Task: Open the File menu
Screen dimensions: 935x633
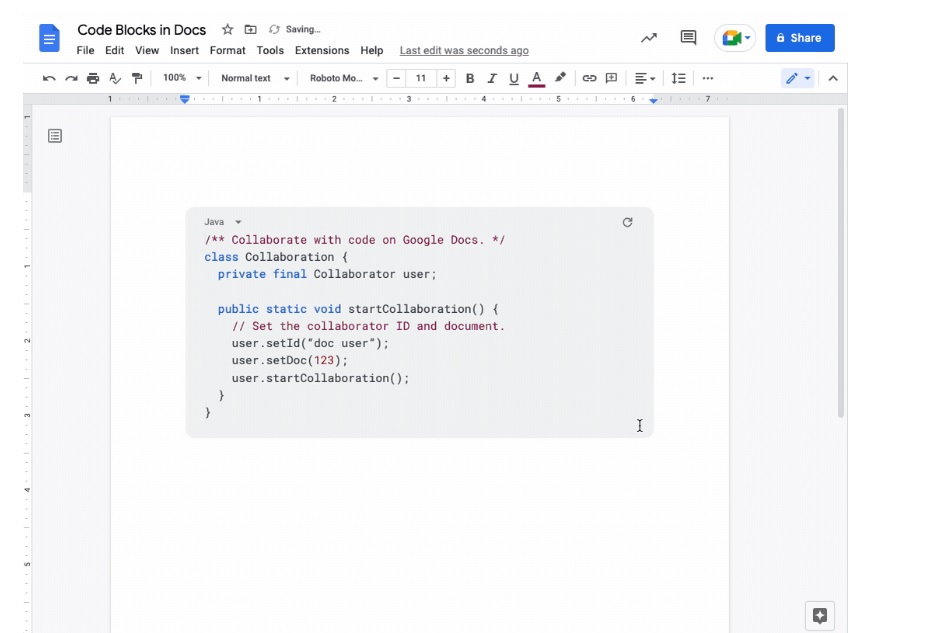Action: tap(85, 51)
